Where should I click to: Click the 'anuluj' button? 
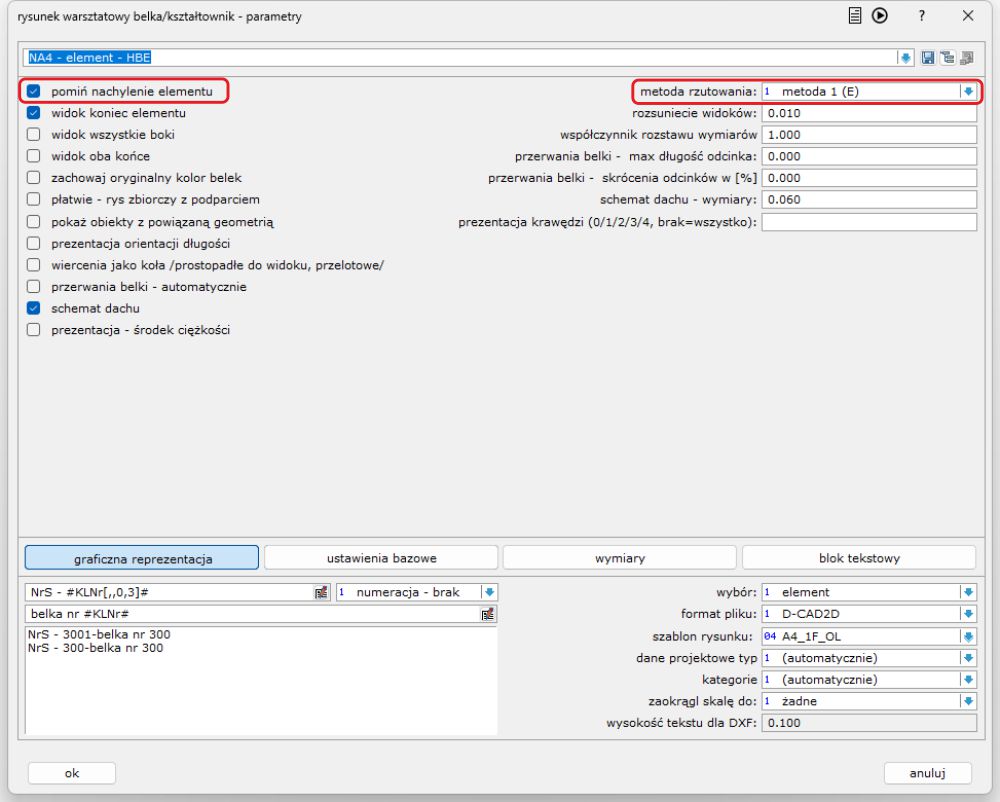click(927, 773)
